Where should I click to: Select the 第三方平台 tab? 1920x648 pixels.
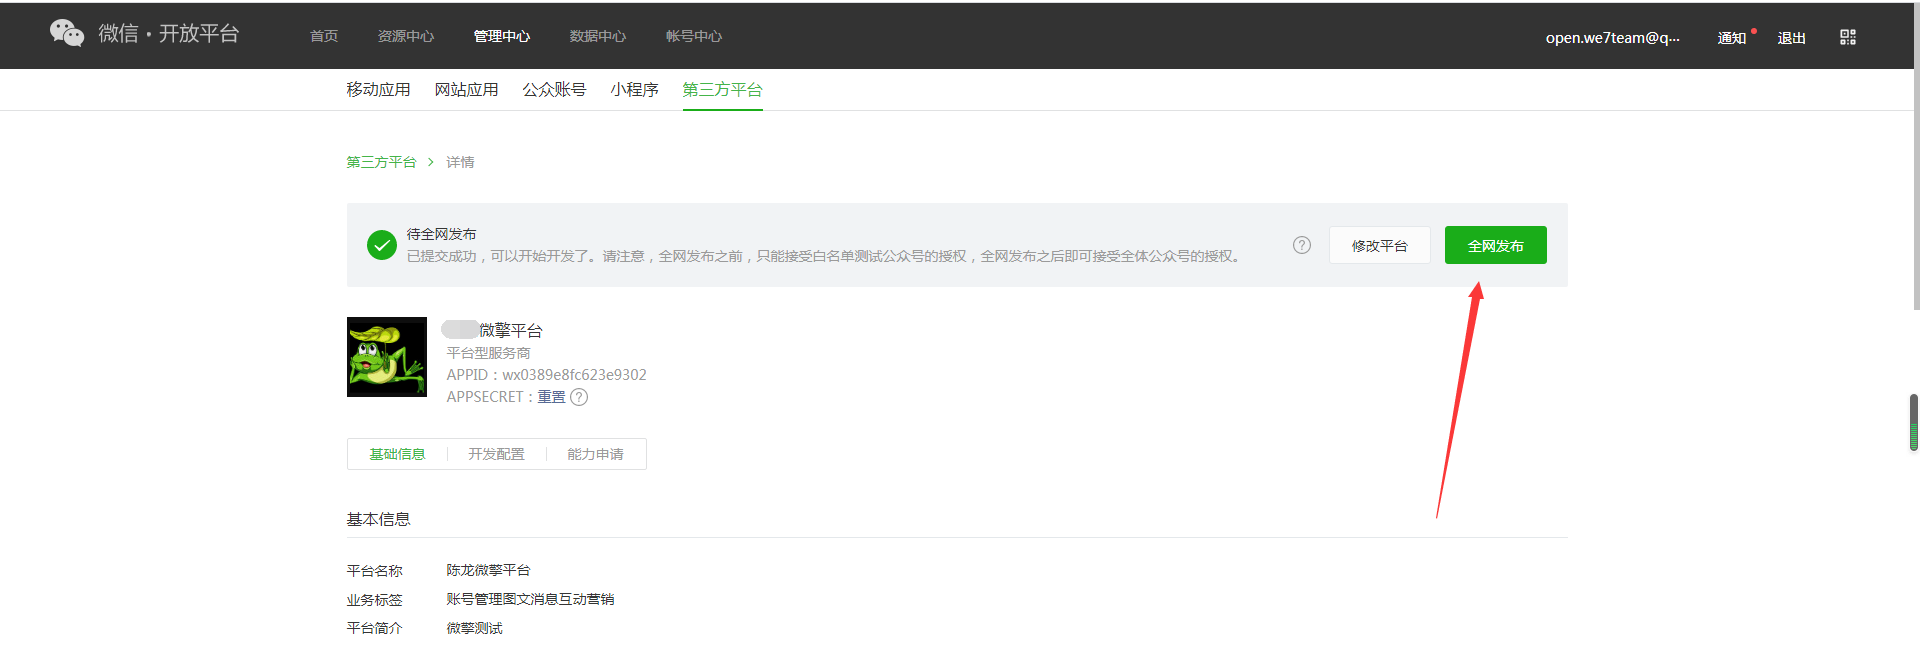(x=723, y=90)
